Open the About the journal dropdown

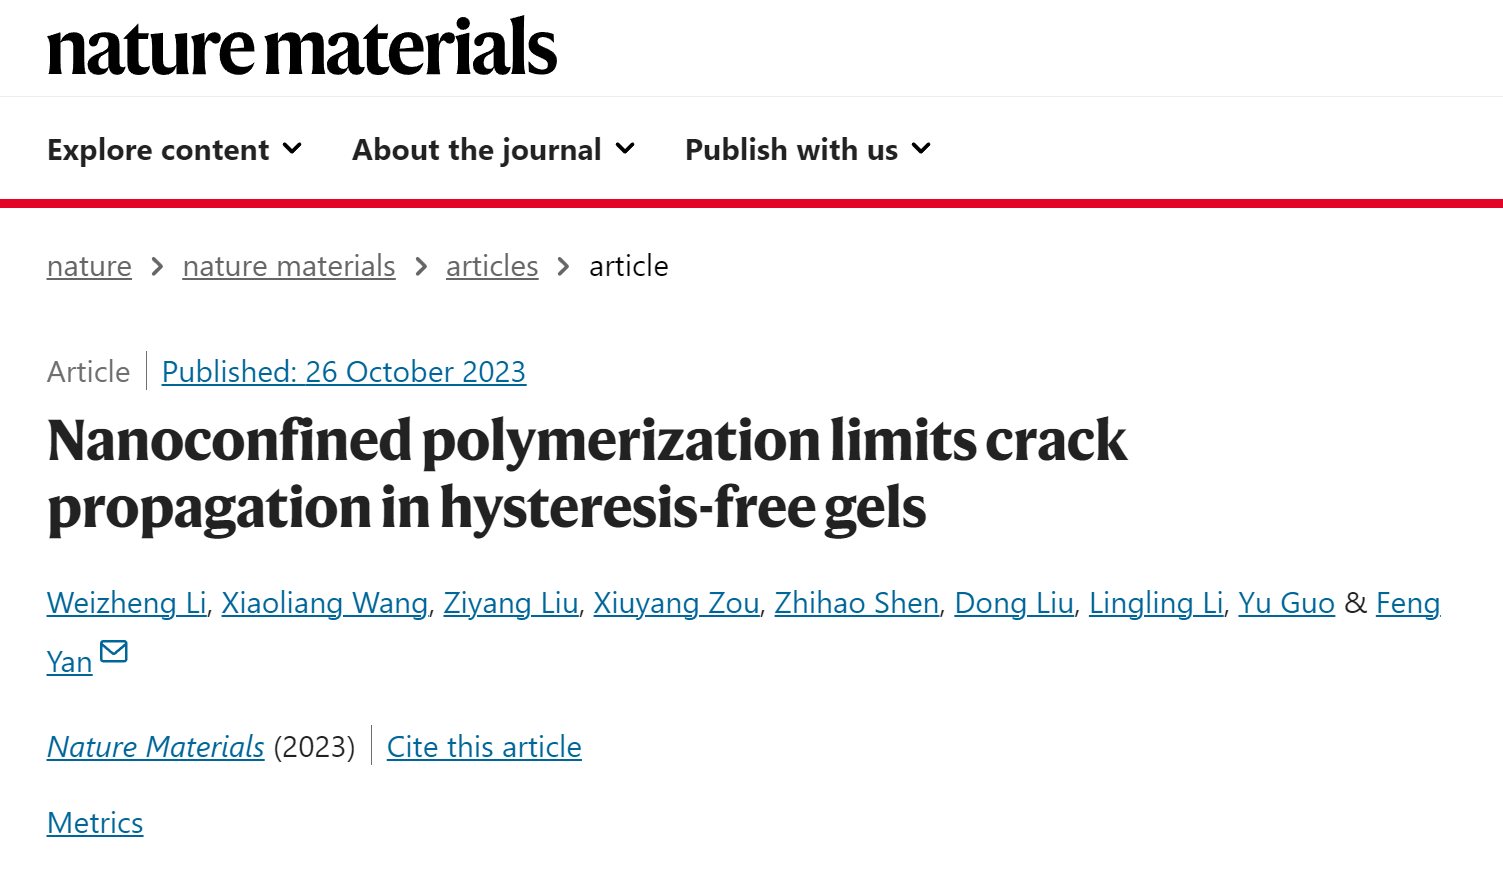494,150
